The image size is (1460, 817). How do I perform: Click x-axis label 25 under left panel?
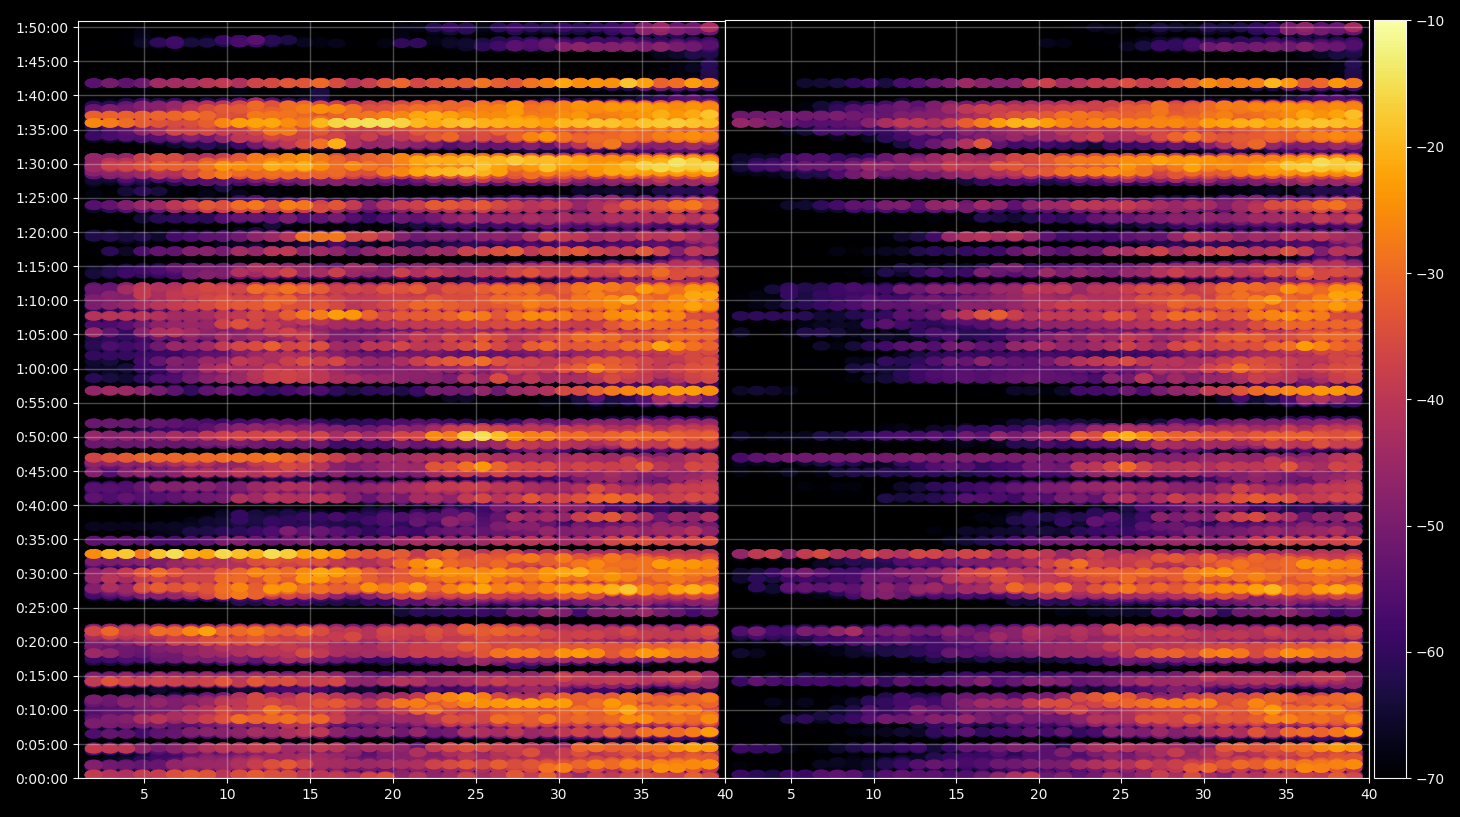476,795
